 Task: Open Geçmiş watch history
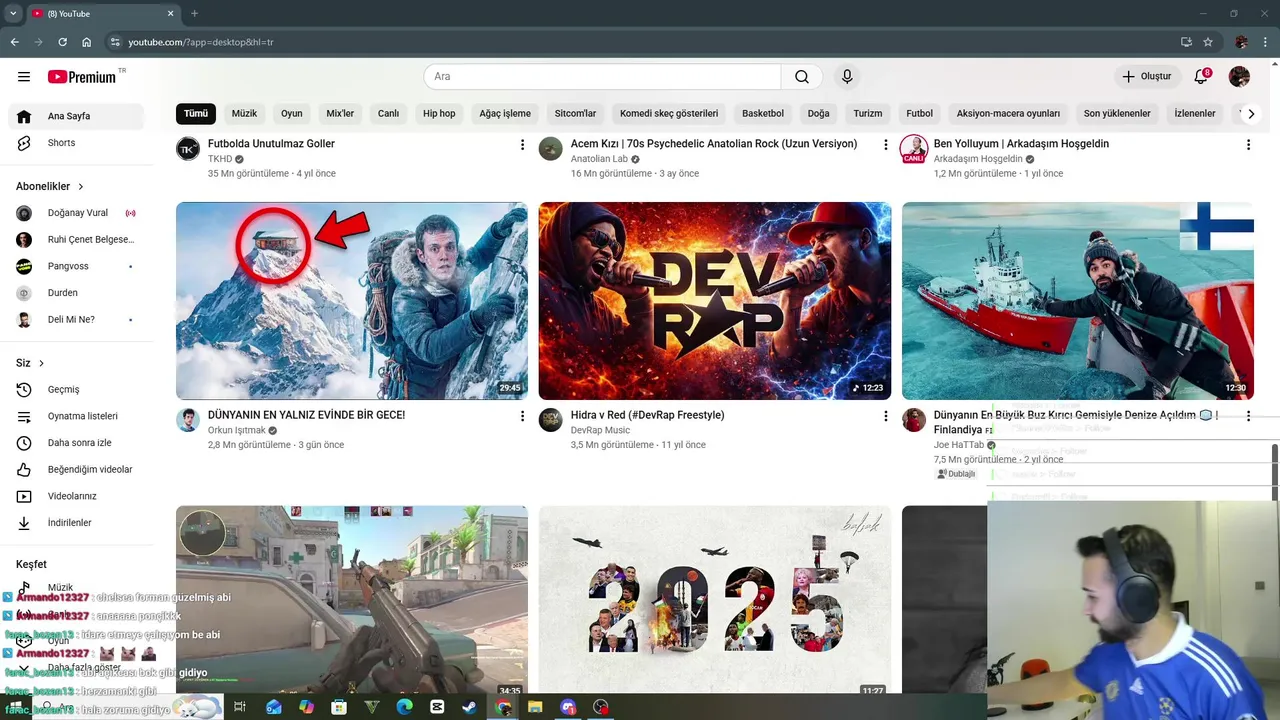(x=76, y=389)
